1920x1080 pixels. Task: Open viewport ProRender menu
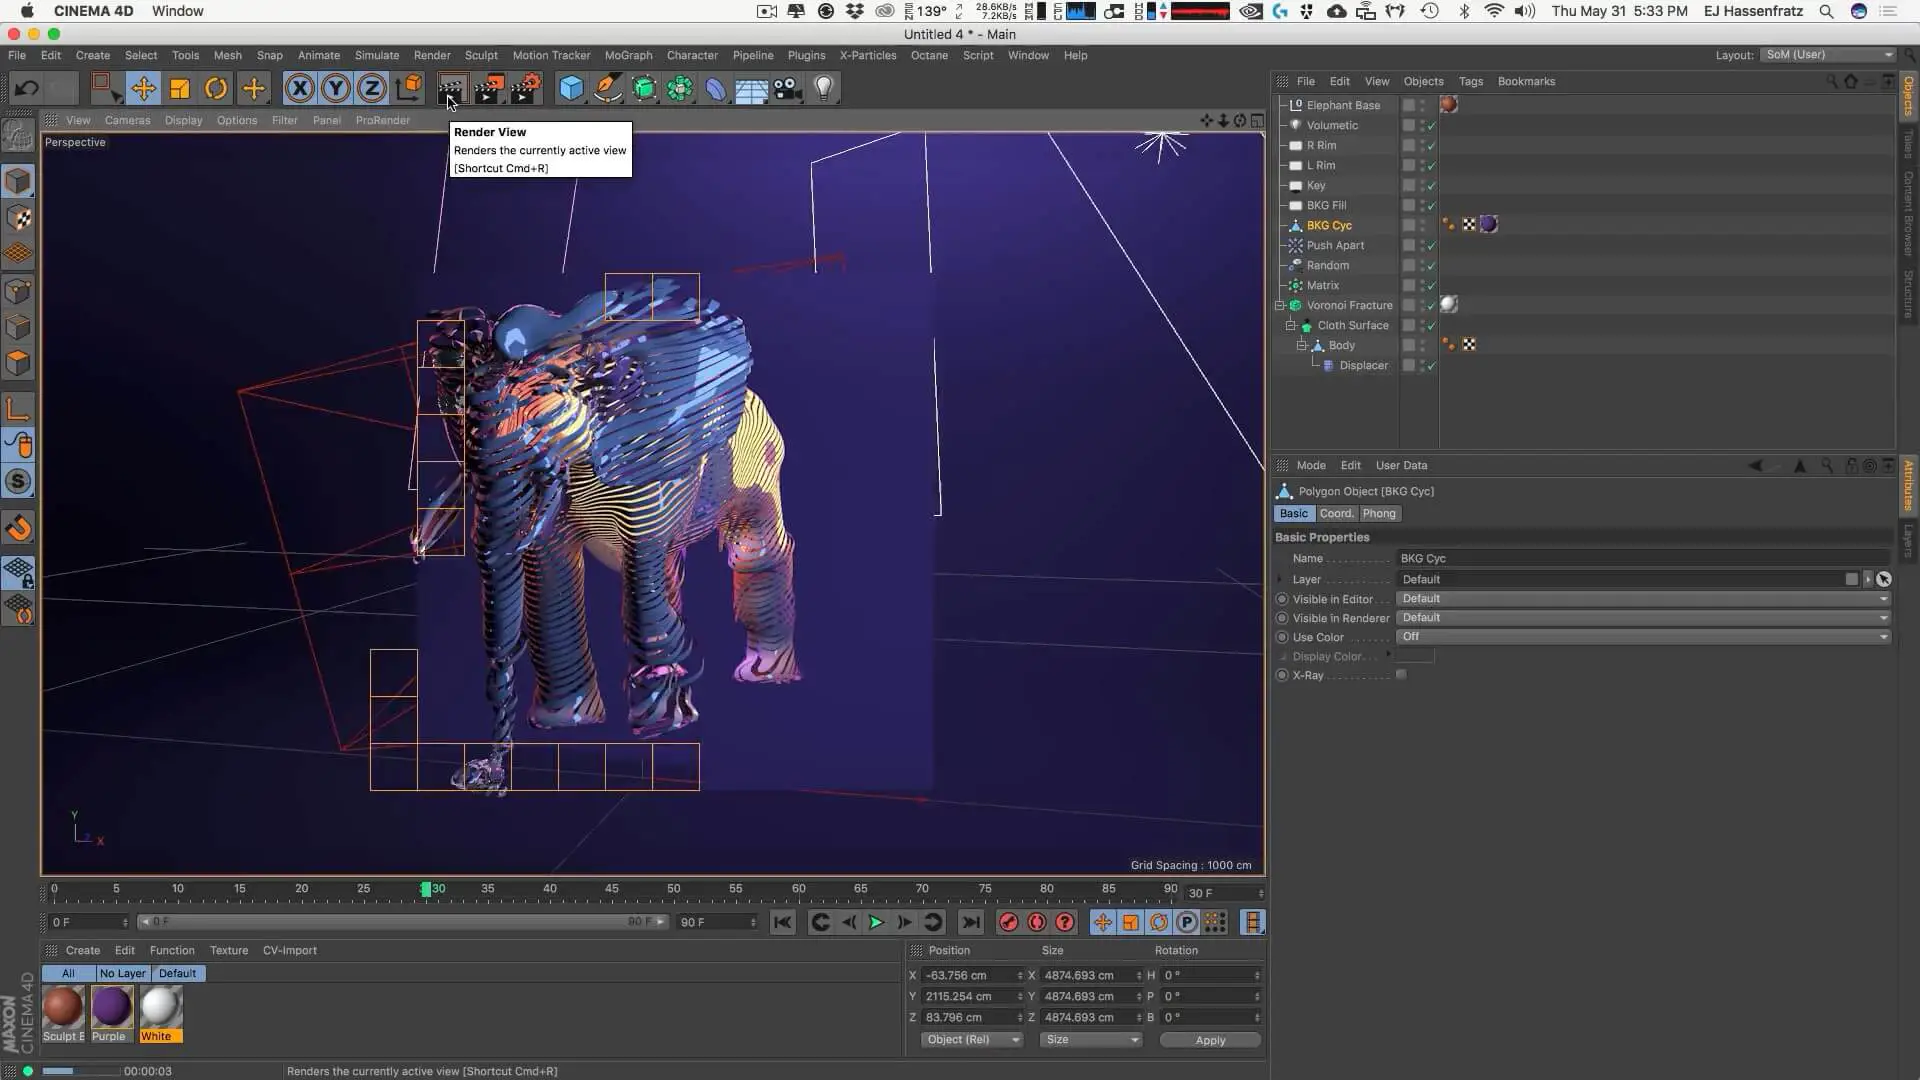tap(383, 120)
